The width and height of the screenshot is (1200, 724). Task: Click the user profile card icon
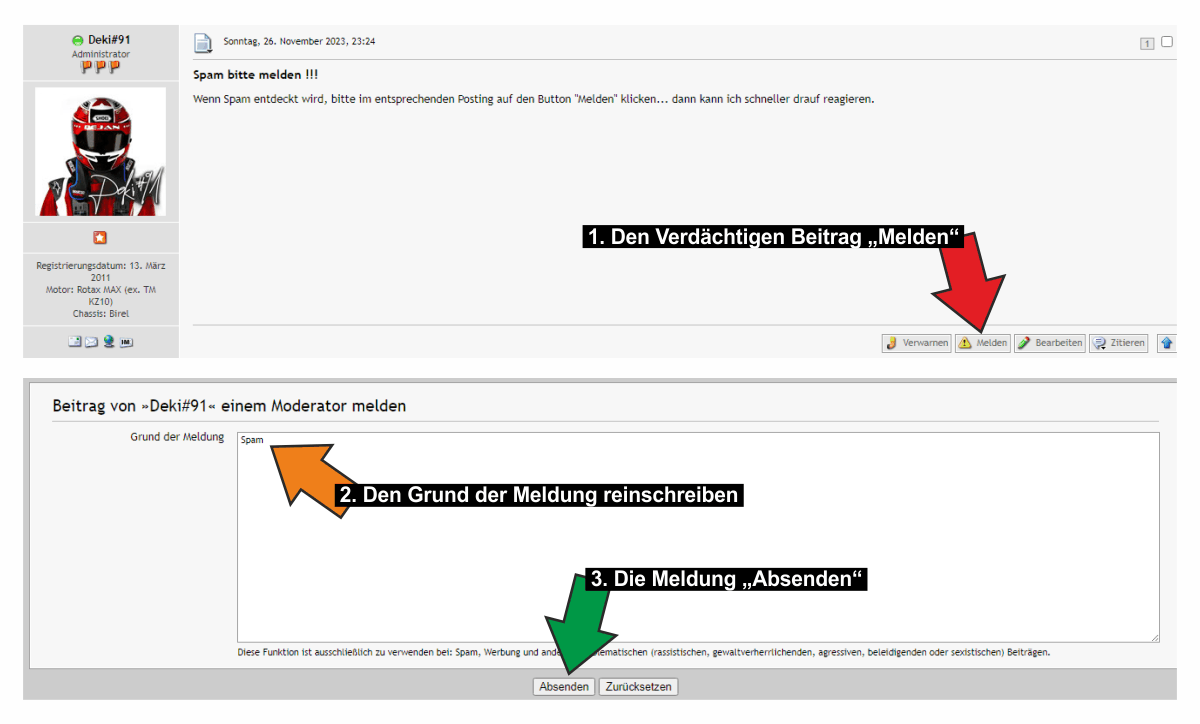click(74, 342)
